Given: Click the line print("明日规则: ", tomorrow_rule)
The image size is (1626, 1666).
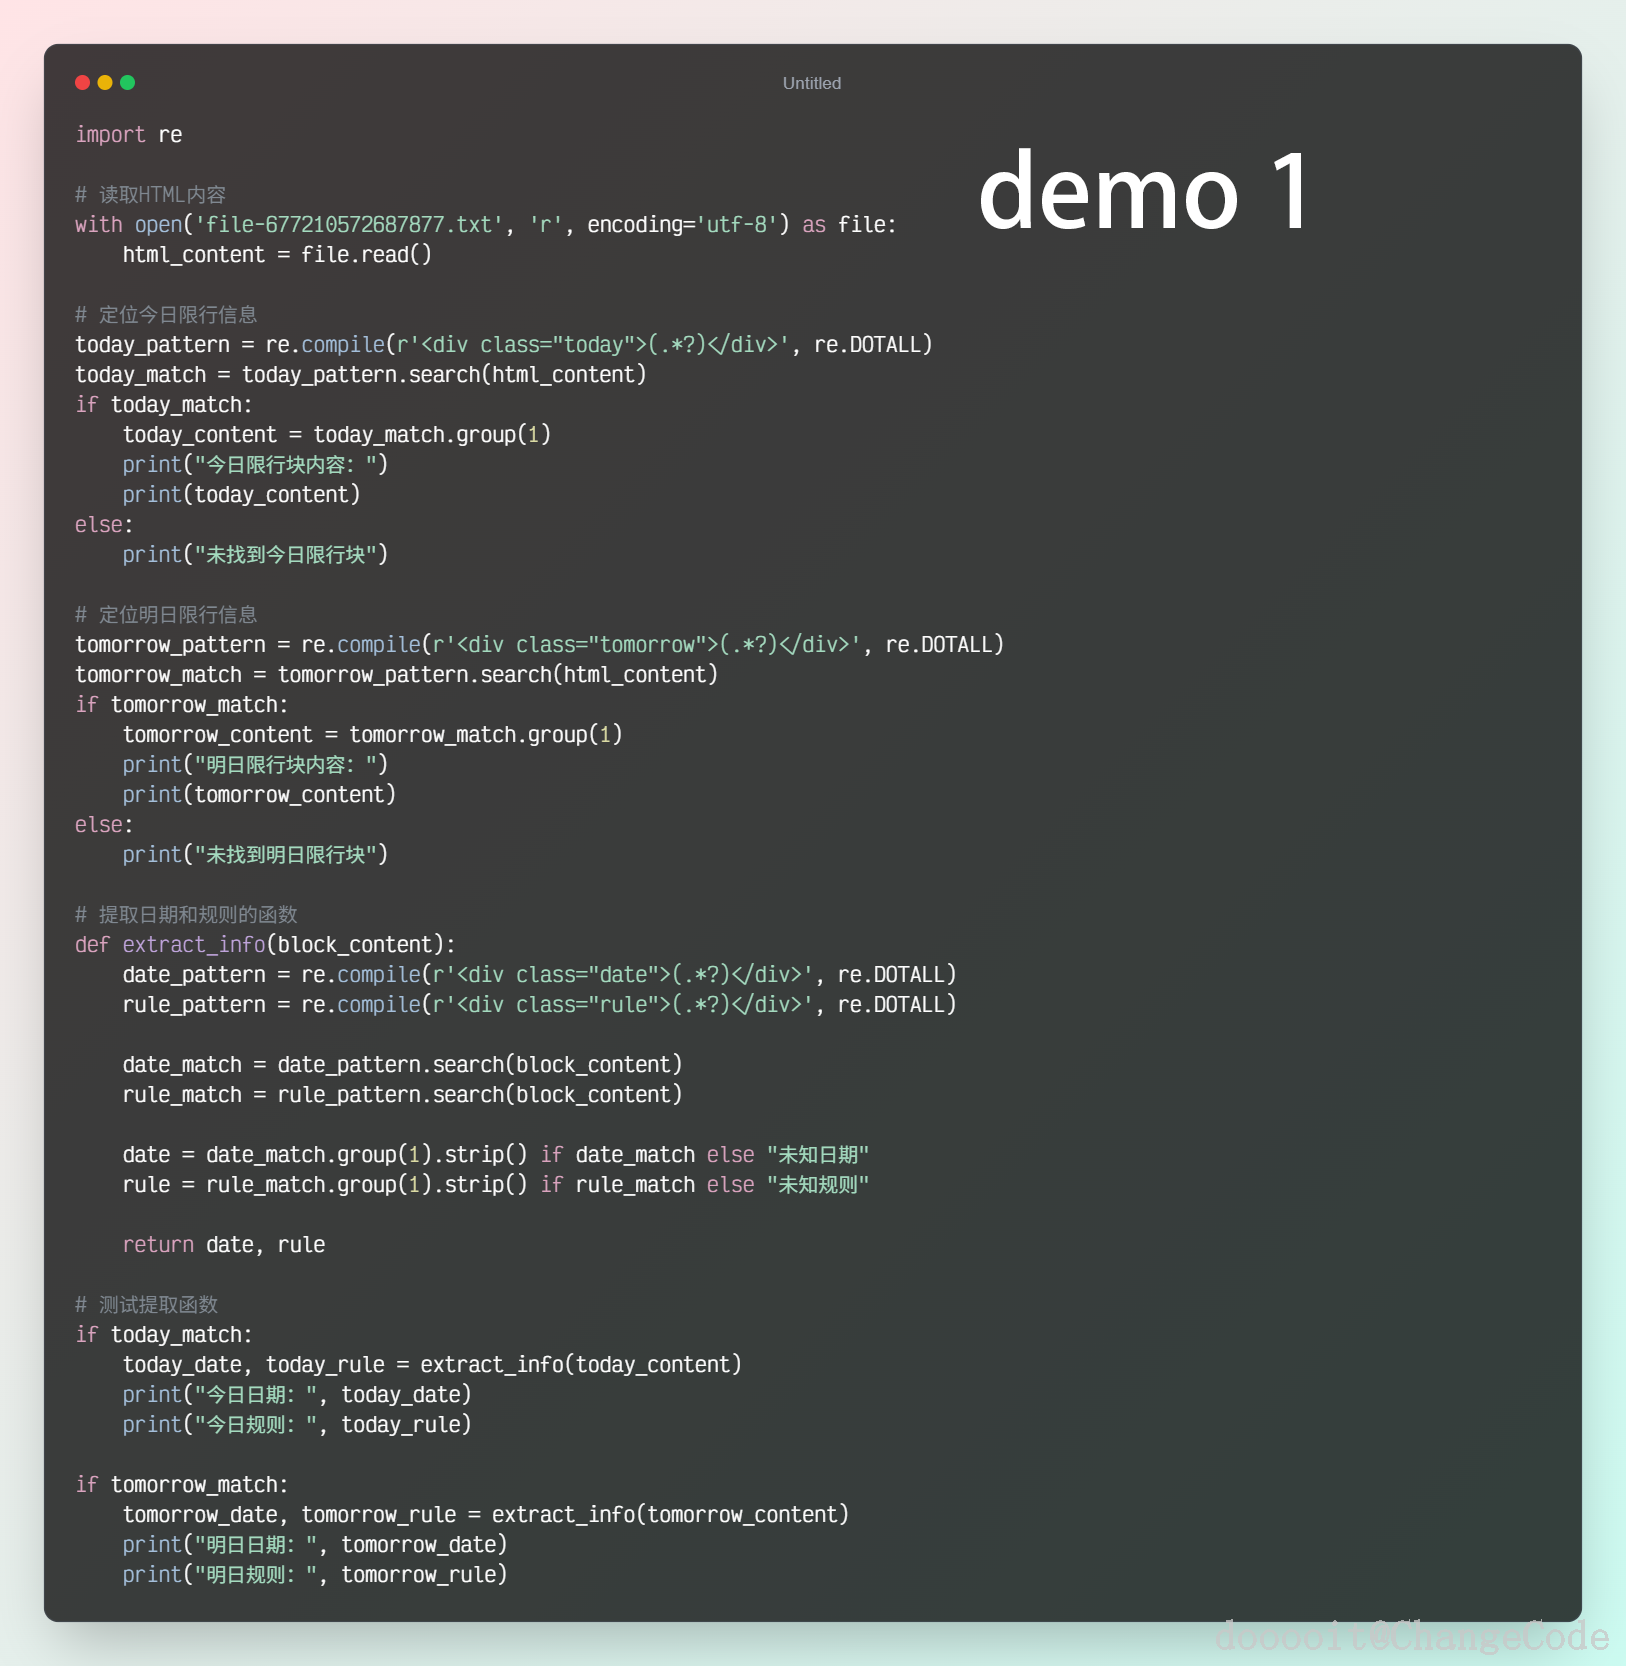Looking at the screenshot, I should coord(315,1575).
